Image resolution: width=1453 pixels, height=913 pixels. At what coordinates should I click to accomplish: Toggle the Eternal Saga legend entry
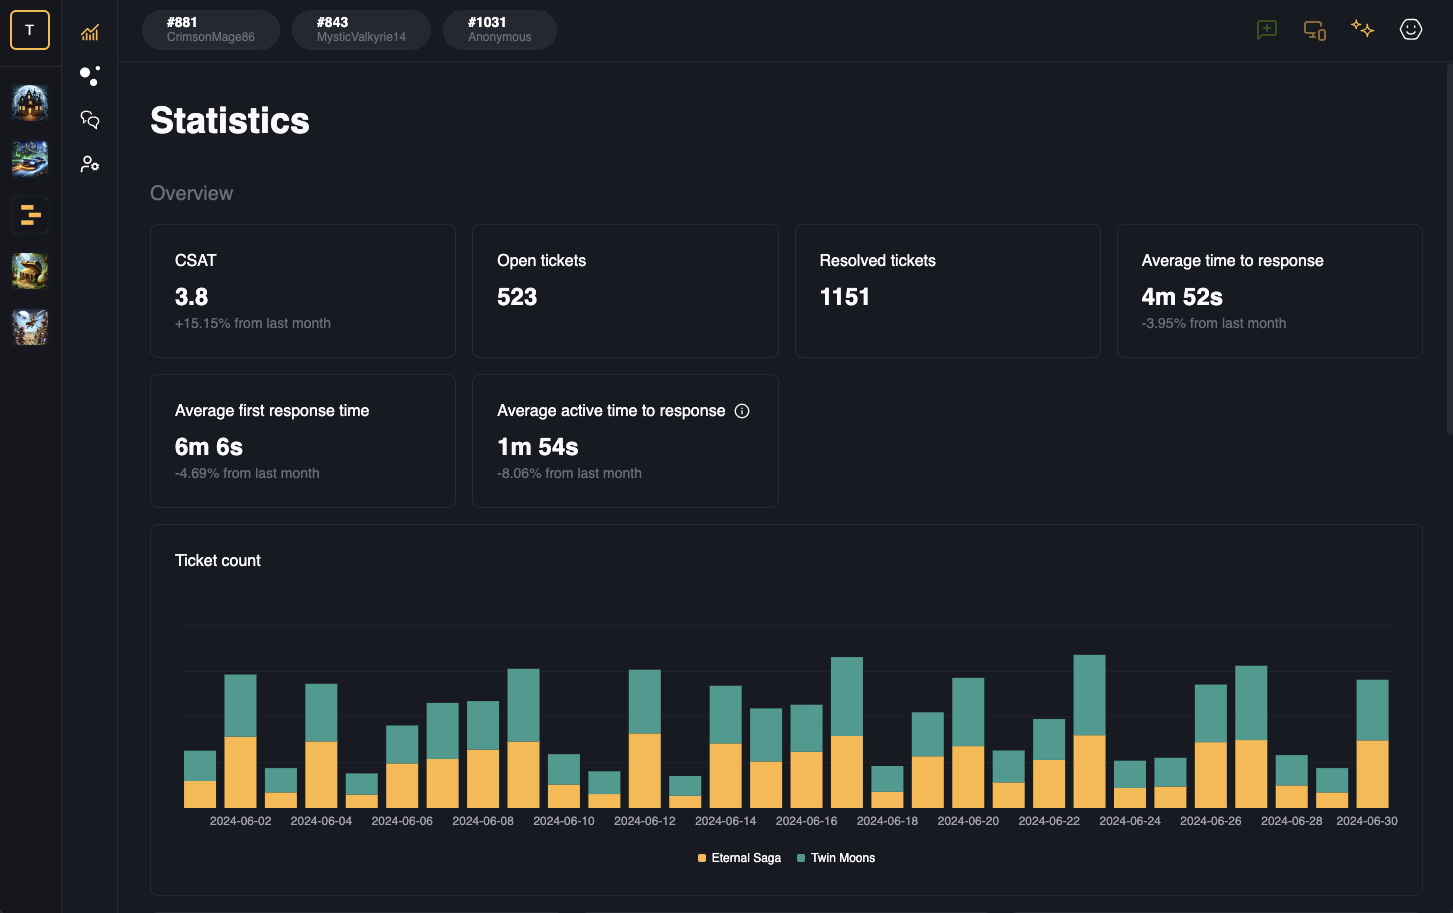point(739,858)
